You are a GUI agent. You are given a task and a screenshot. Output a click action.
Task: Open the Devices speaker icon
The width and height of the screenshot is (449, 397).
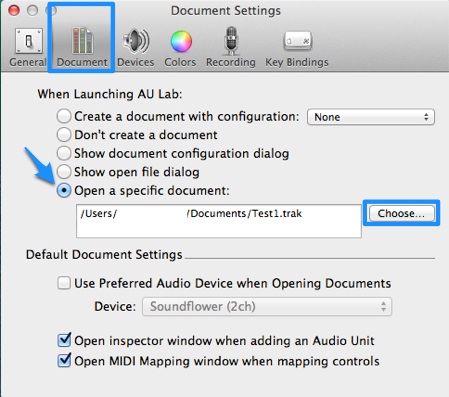click(136, 41)
